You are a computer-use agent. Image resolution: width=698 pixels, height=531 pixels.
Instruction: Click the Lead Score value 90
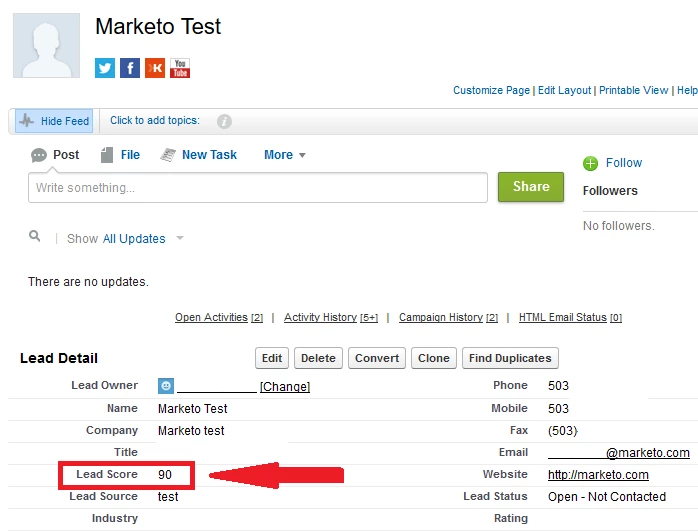pos(165,474)
